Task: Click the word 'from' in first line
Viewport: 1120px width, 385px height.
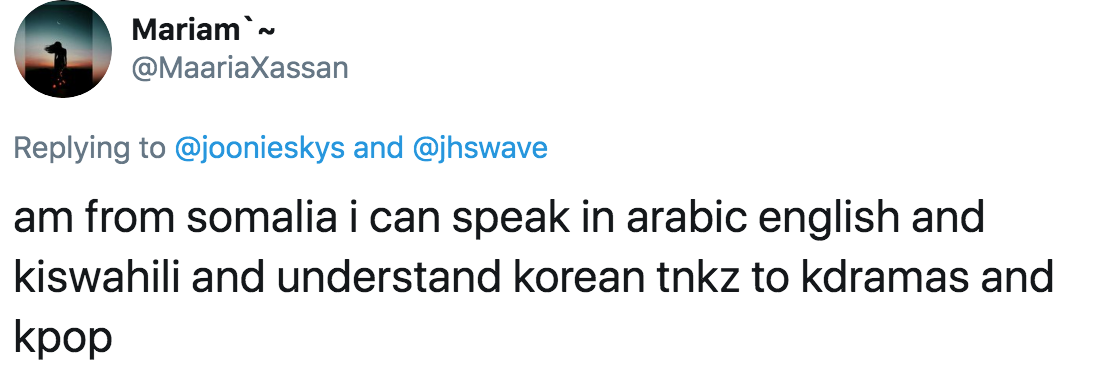Action: tap(130, 218)
